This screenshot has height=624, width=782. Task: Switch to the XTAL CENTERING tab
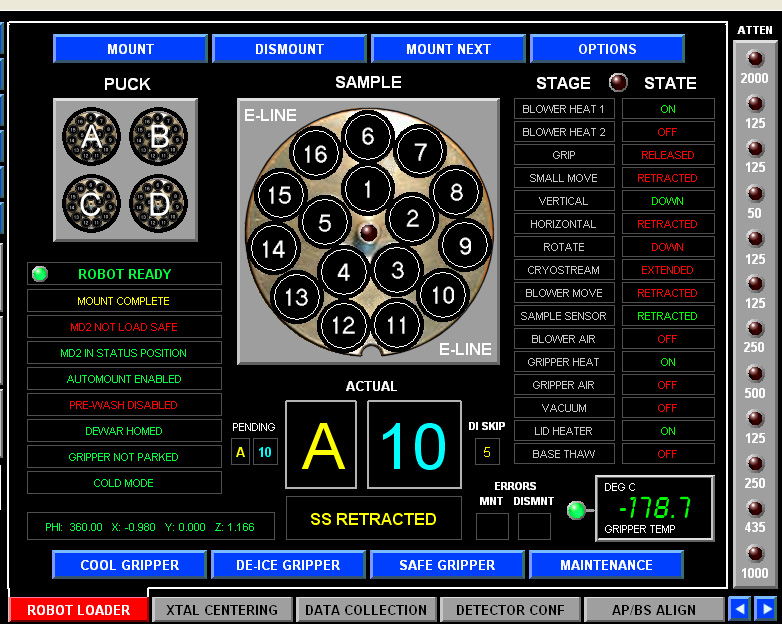click(x=222, y=610)
